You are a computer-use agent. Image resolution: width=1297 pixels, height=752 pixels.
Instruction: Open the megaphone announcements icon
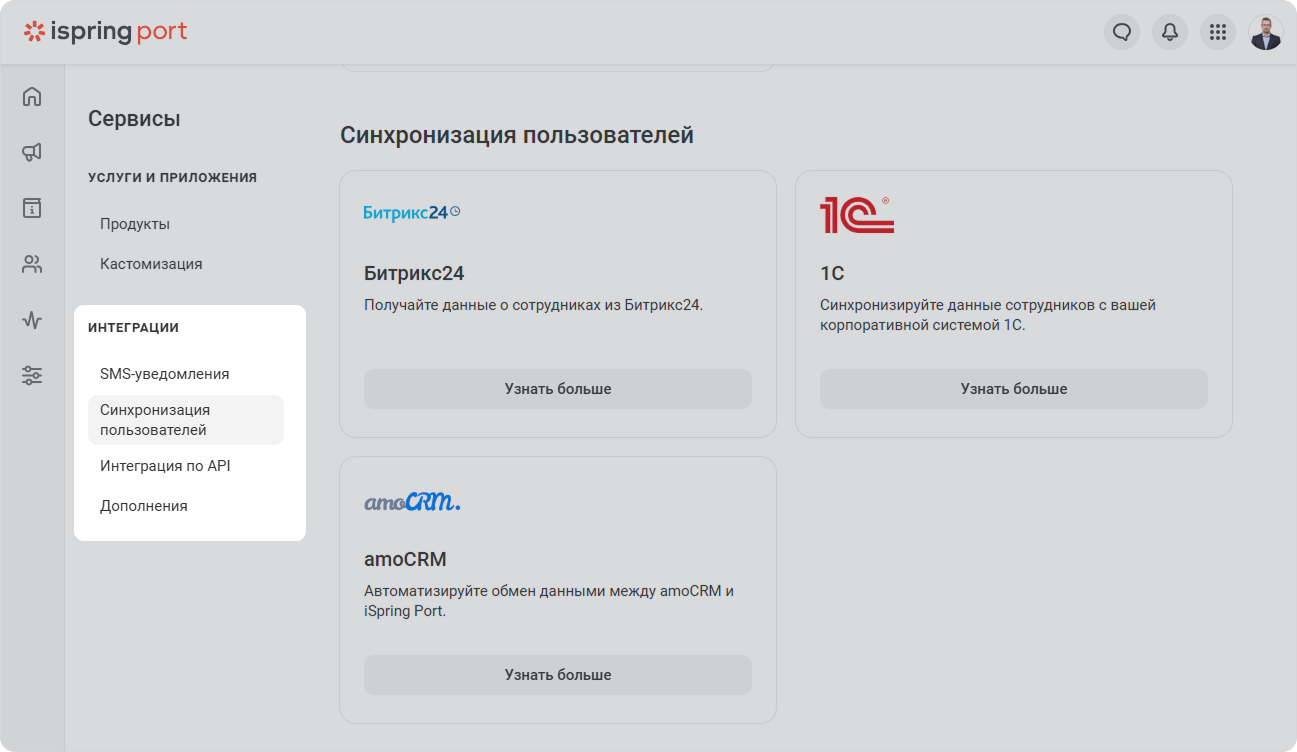pyautogui.click(x=32, y=152)
